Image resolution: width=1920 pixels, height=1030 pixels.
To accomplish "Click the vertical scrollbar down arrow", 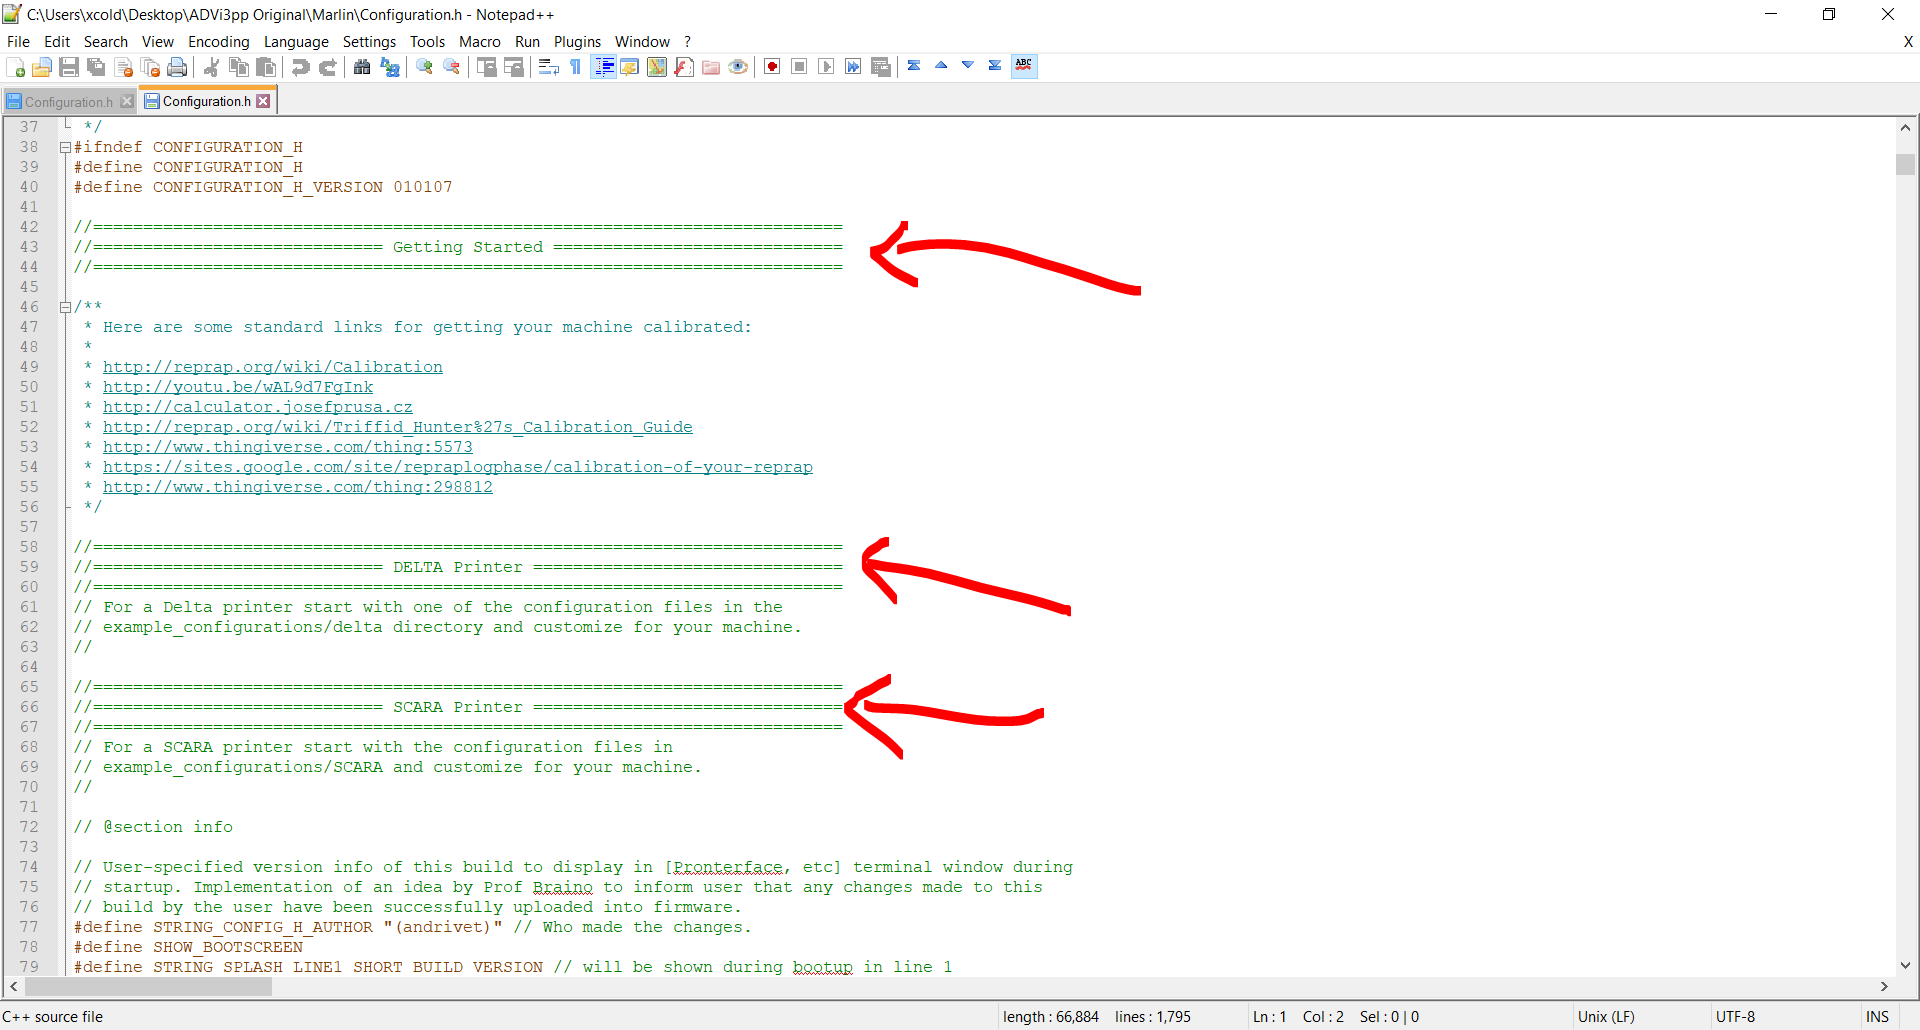I will tap(1905, 965).
